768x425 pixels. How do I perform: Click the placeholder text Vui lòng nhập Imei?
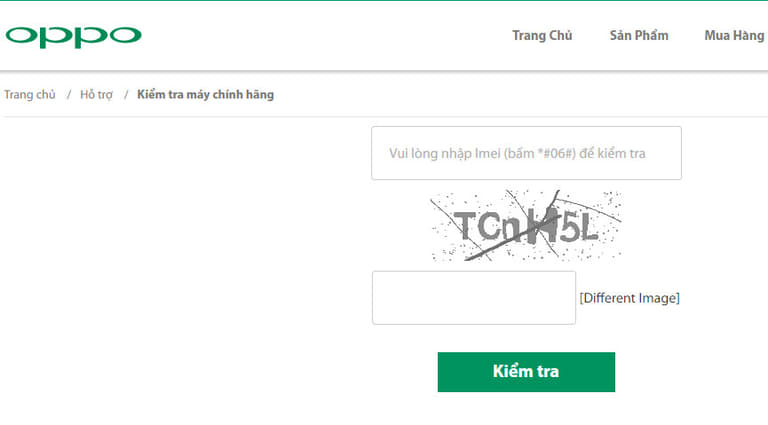tap(444, 153)
